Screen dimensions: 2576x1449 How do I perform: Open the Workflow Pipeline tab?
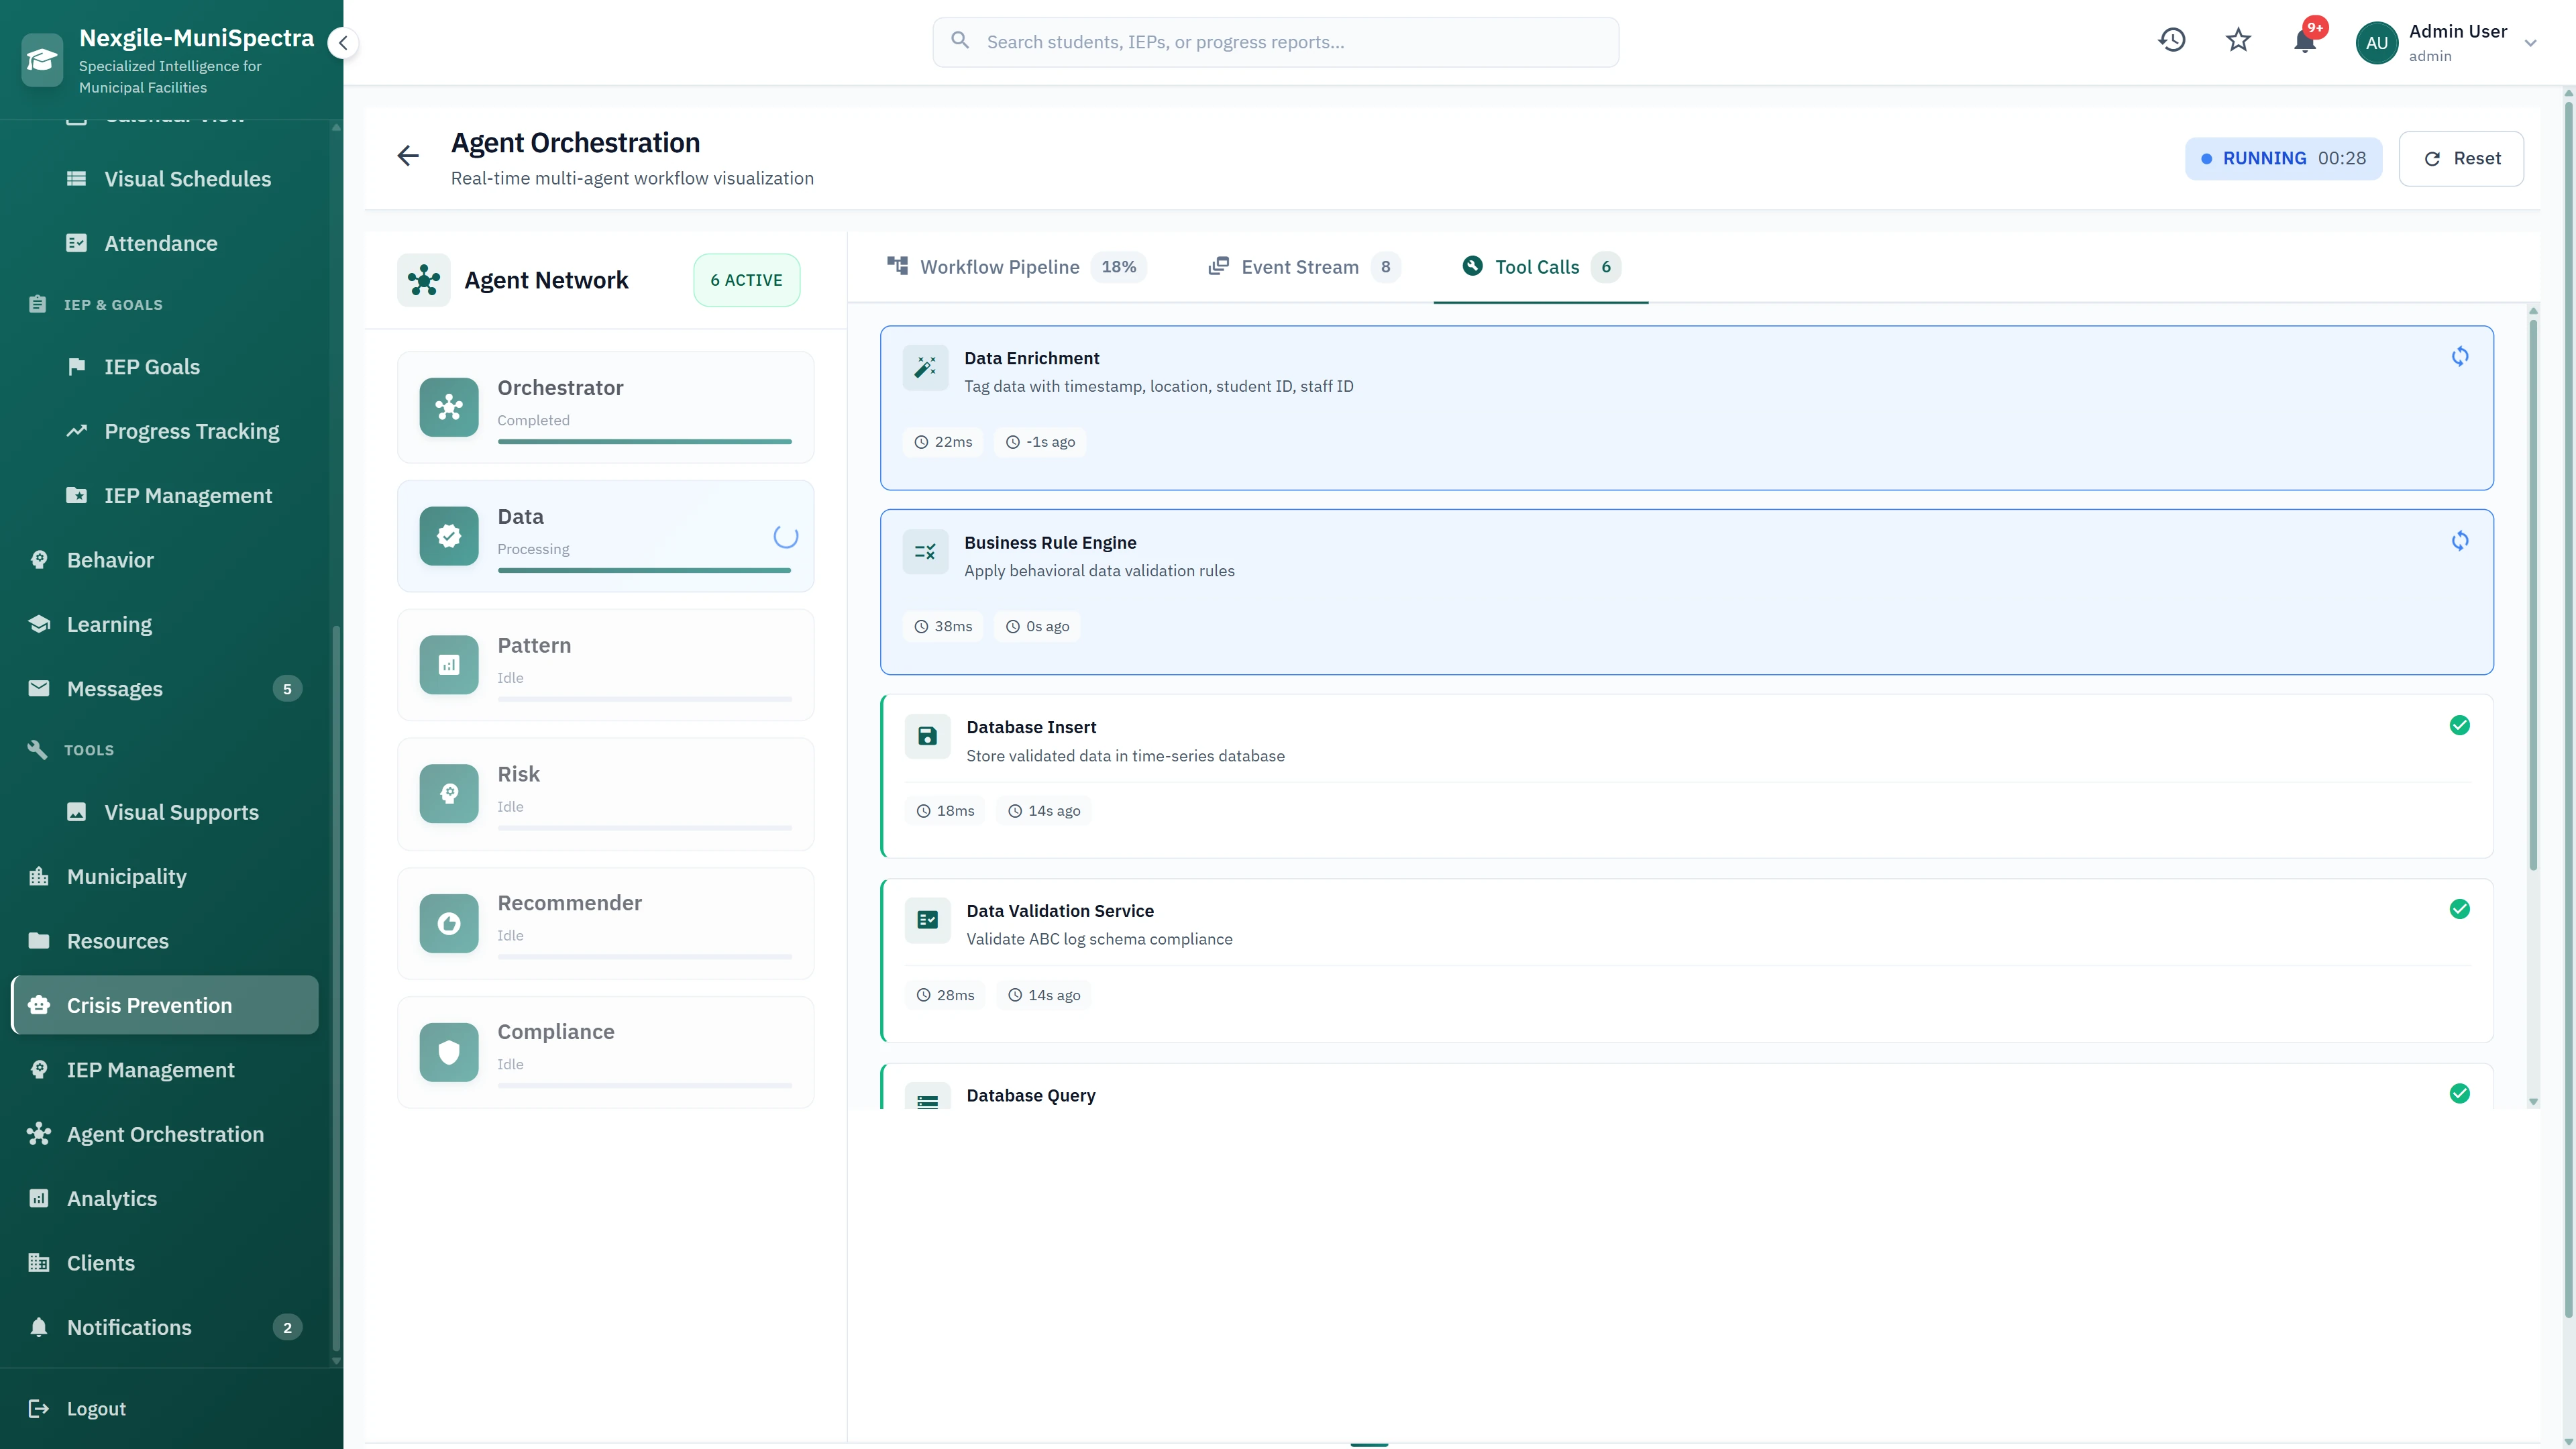[999, 267]
